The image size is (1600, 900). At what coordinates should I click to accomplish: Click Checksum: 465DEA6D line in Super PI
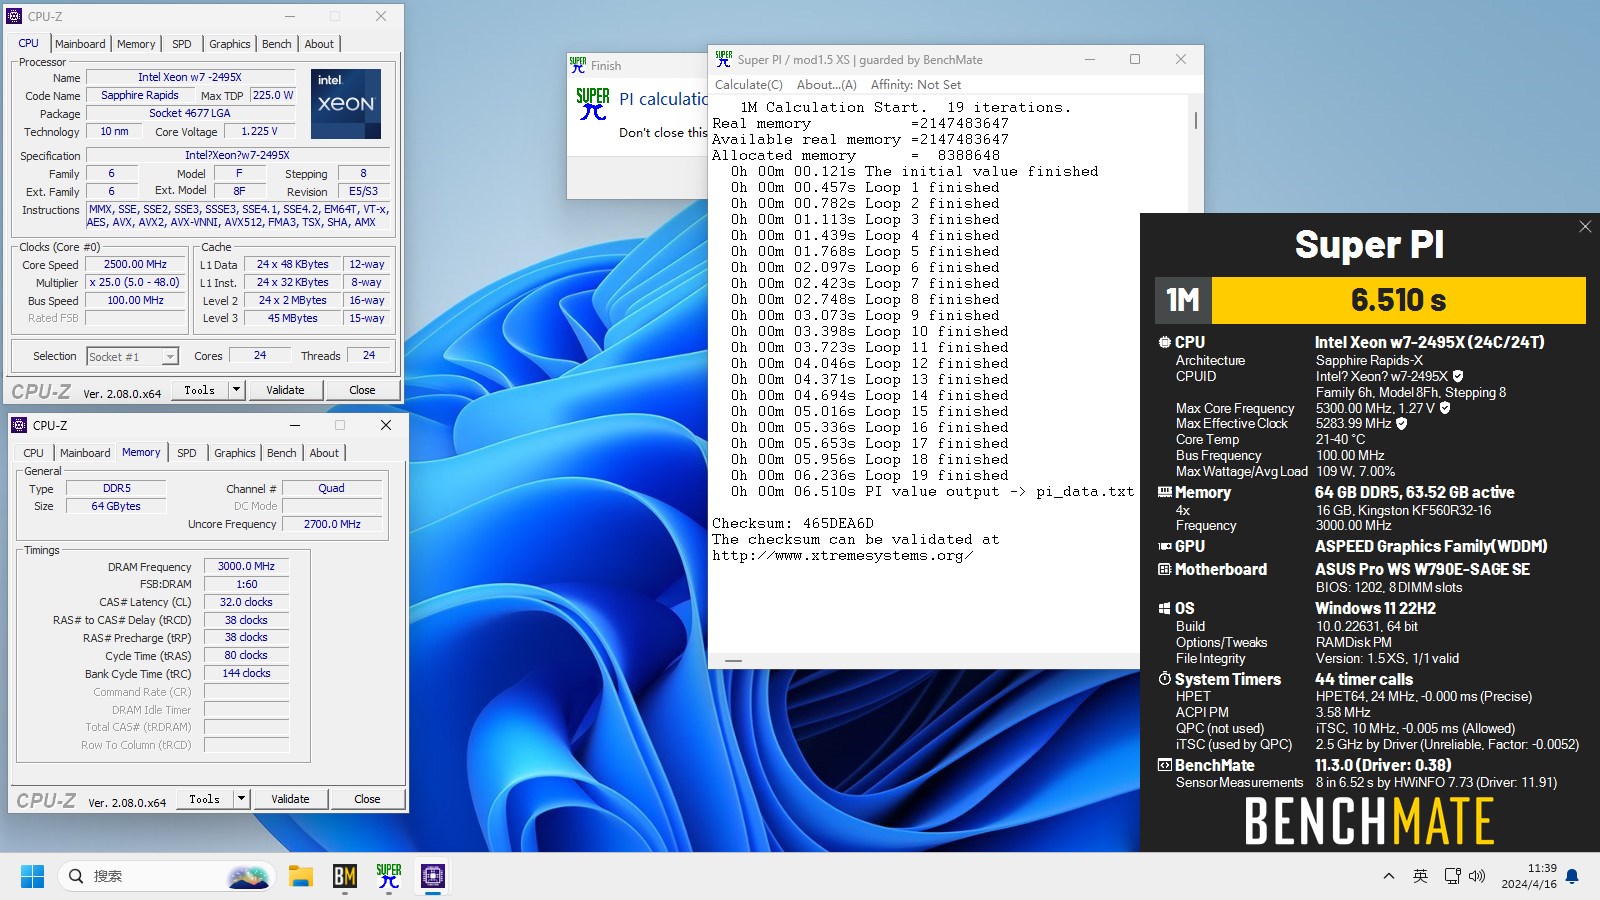[792, 523]
